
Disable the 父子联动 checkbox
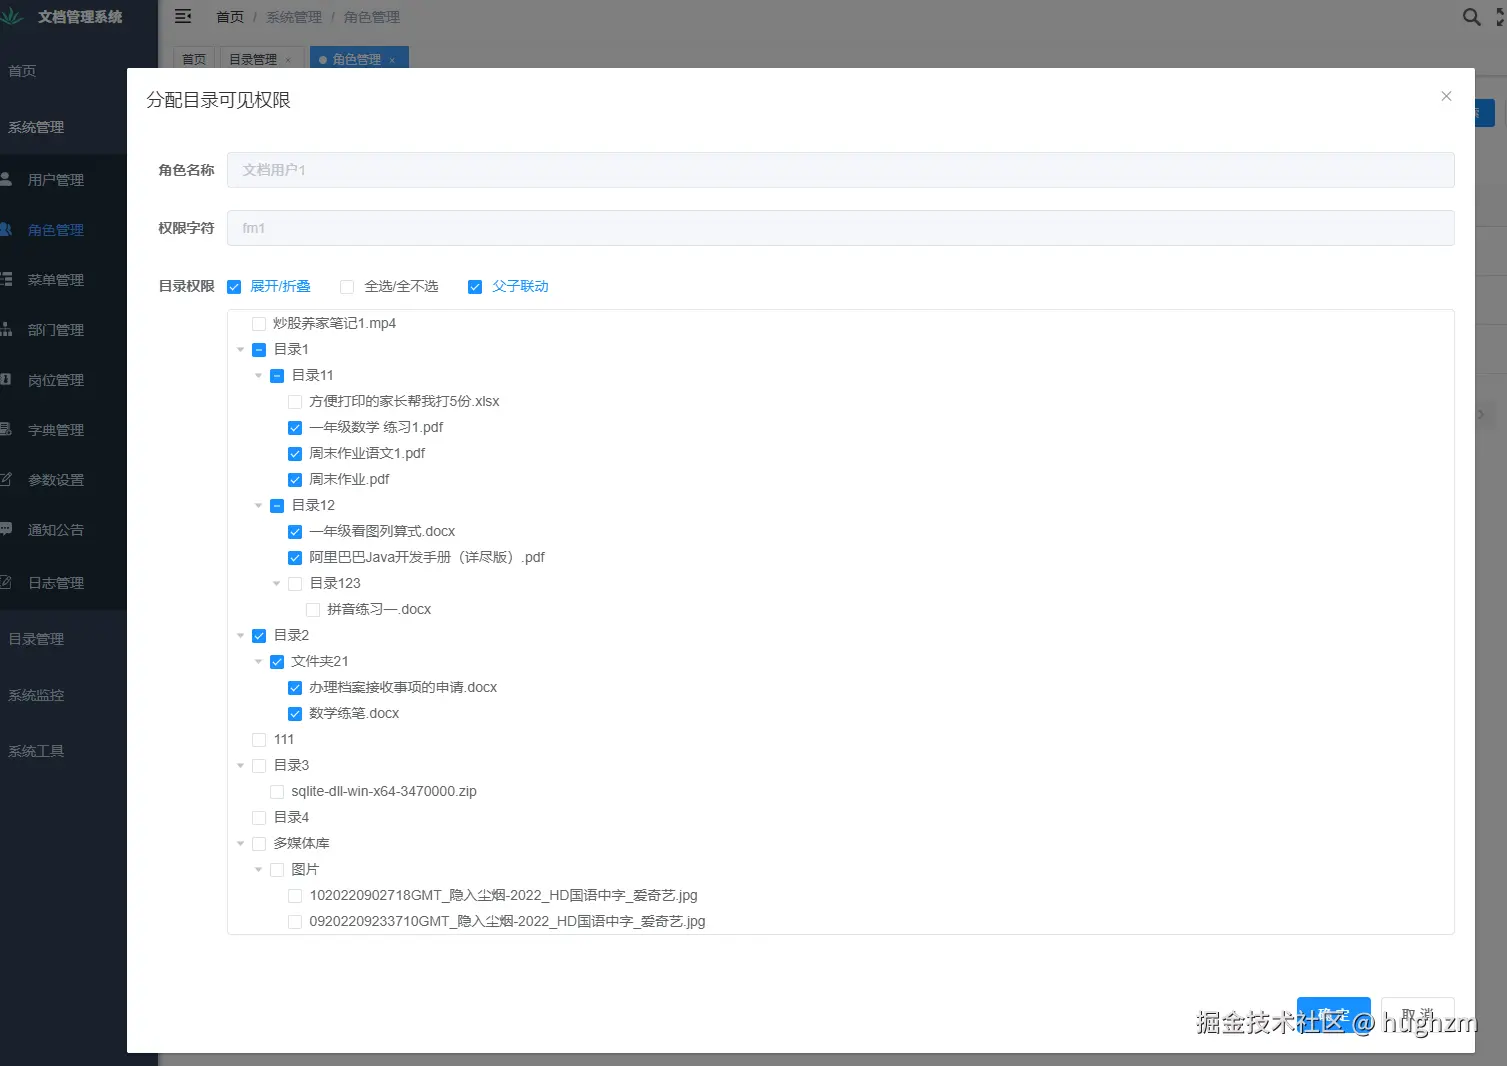coord(475,286)
